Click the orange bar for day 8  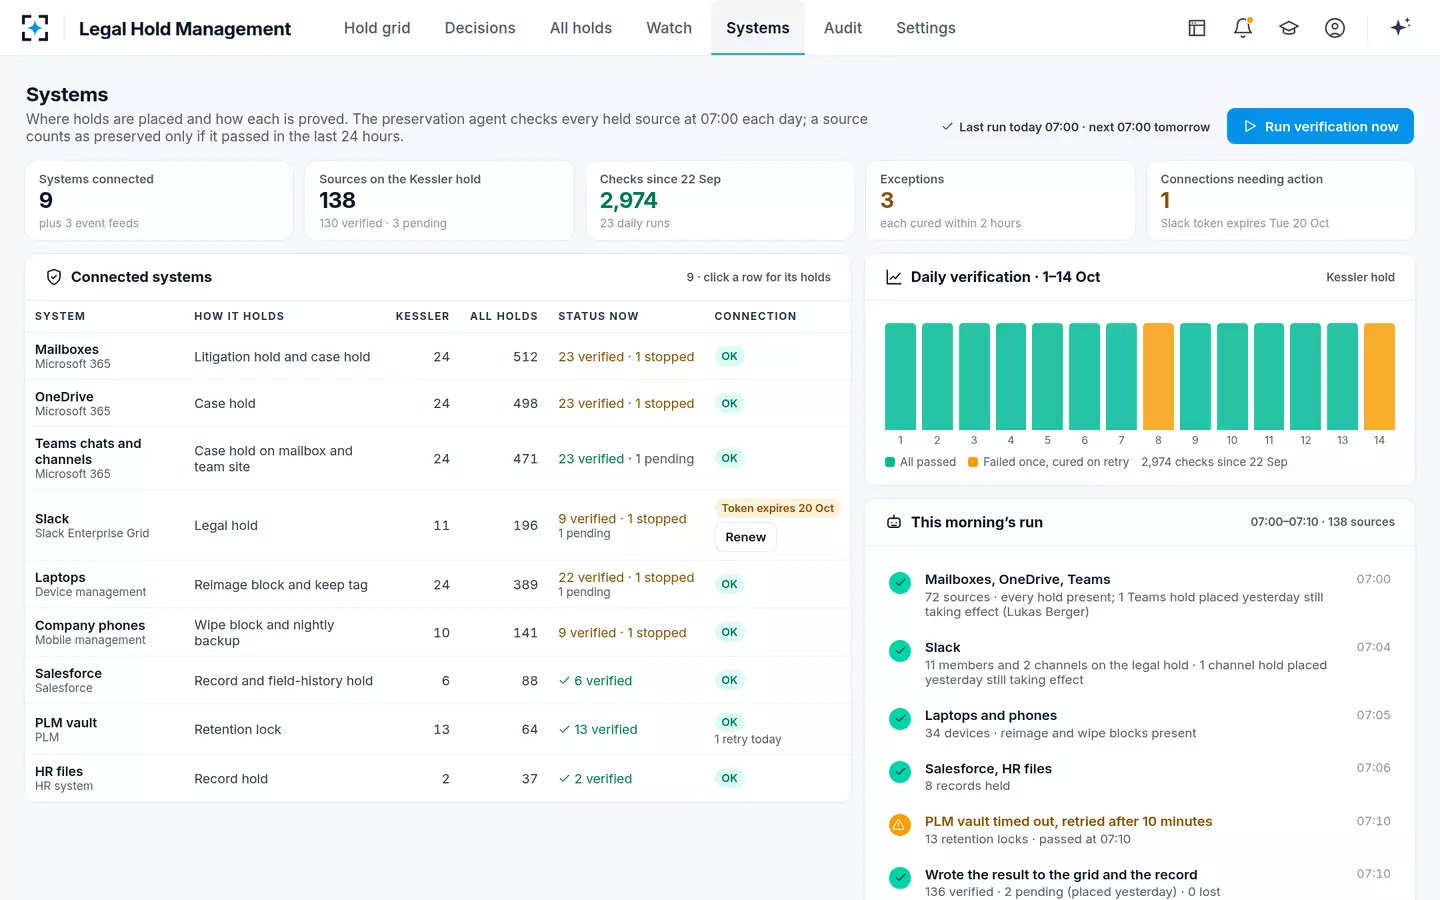(x=1158, y=376)
